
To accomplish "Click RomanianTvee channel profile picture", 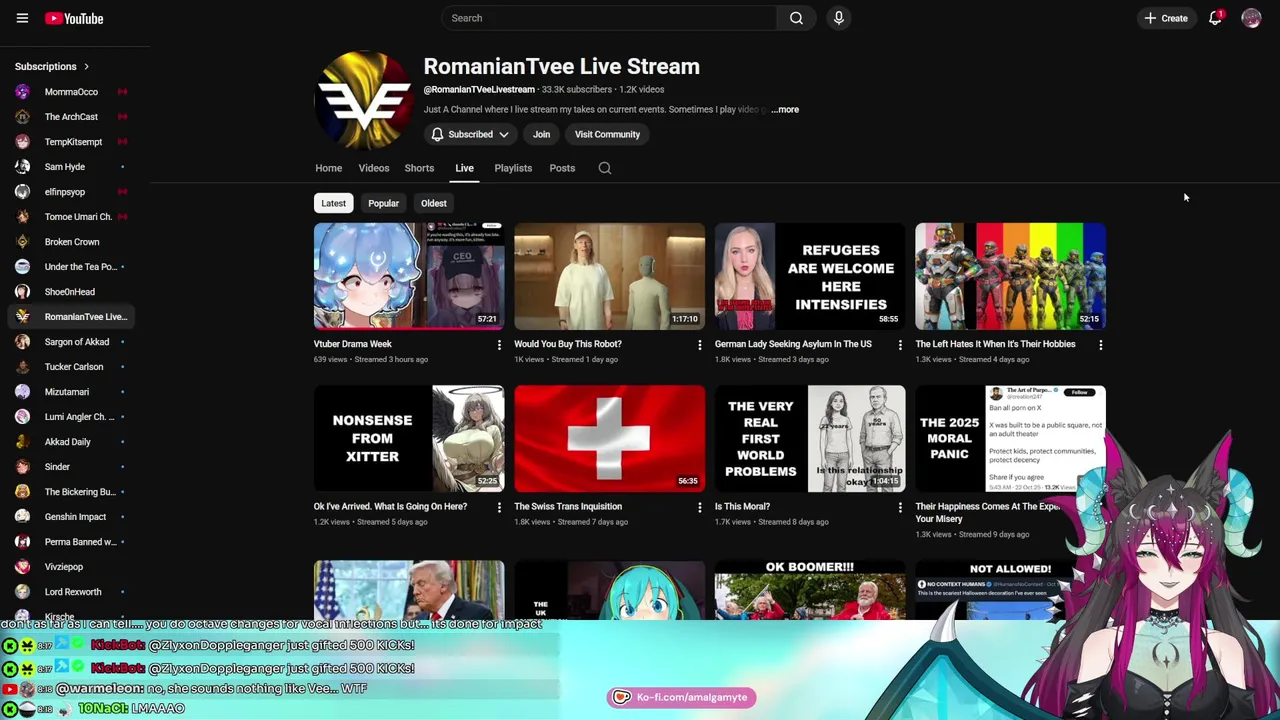I will click(363, 100).
